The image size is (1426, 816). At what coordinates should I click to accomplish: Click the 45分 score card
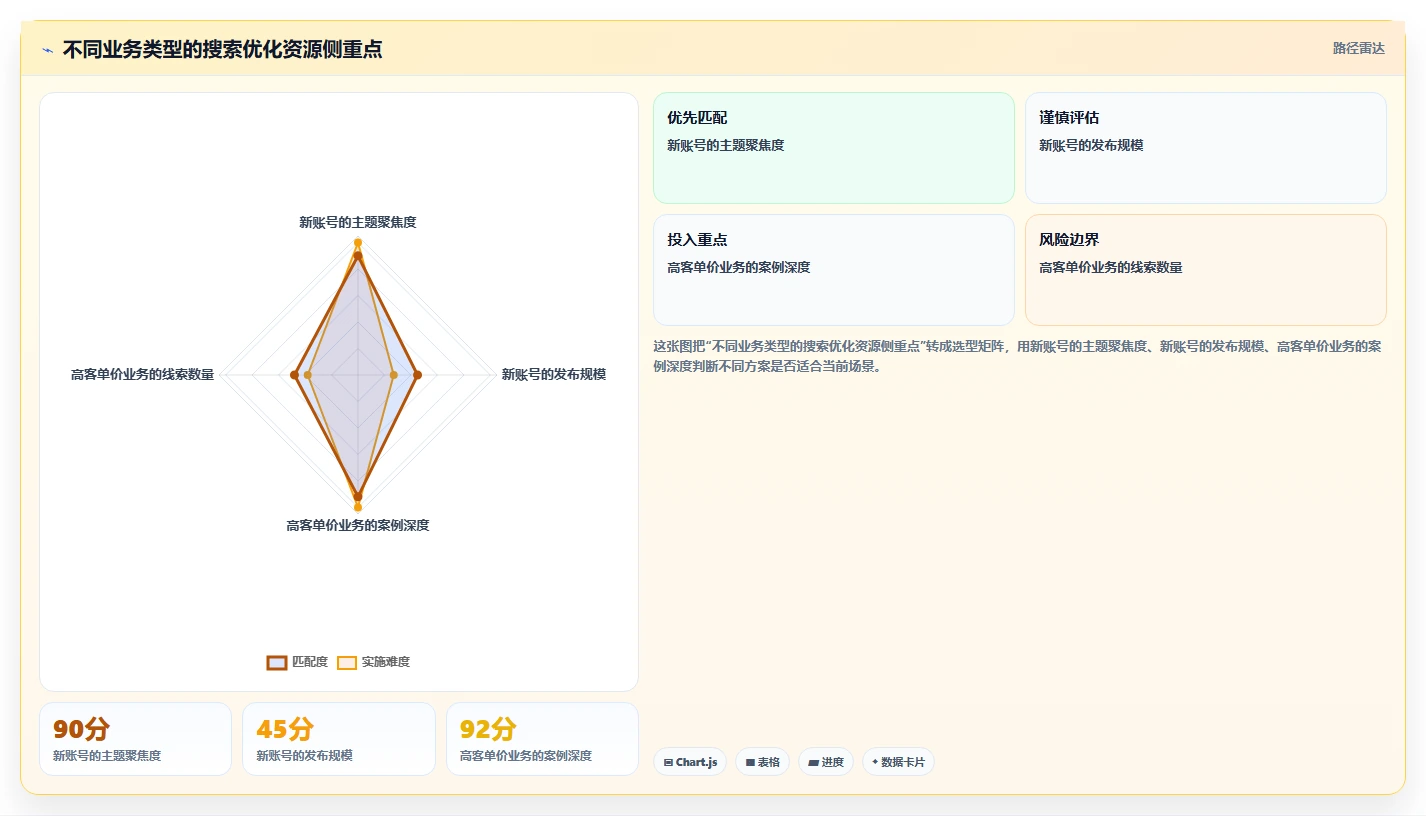tap(339, 739)
